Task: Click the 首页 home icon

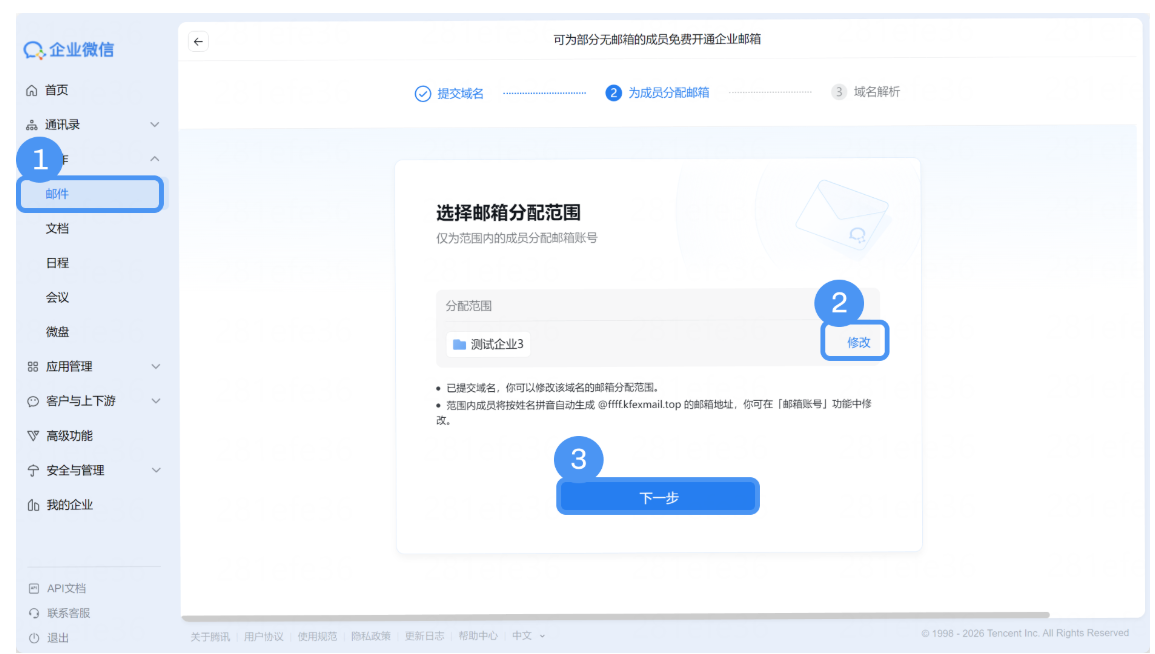Action: click(32, 91)
